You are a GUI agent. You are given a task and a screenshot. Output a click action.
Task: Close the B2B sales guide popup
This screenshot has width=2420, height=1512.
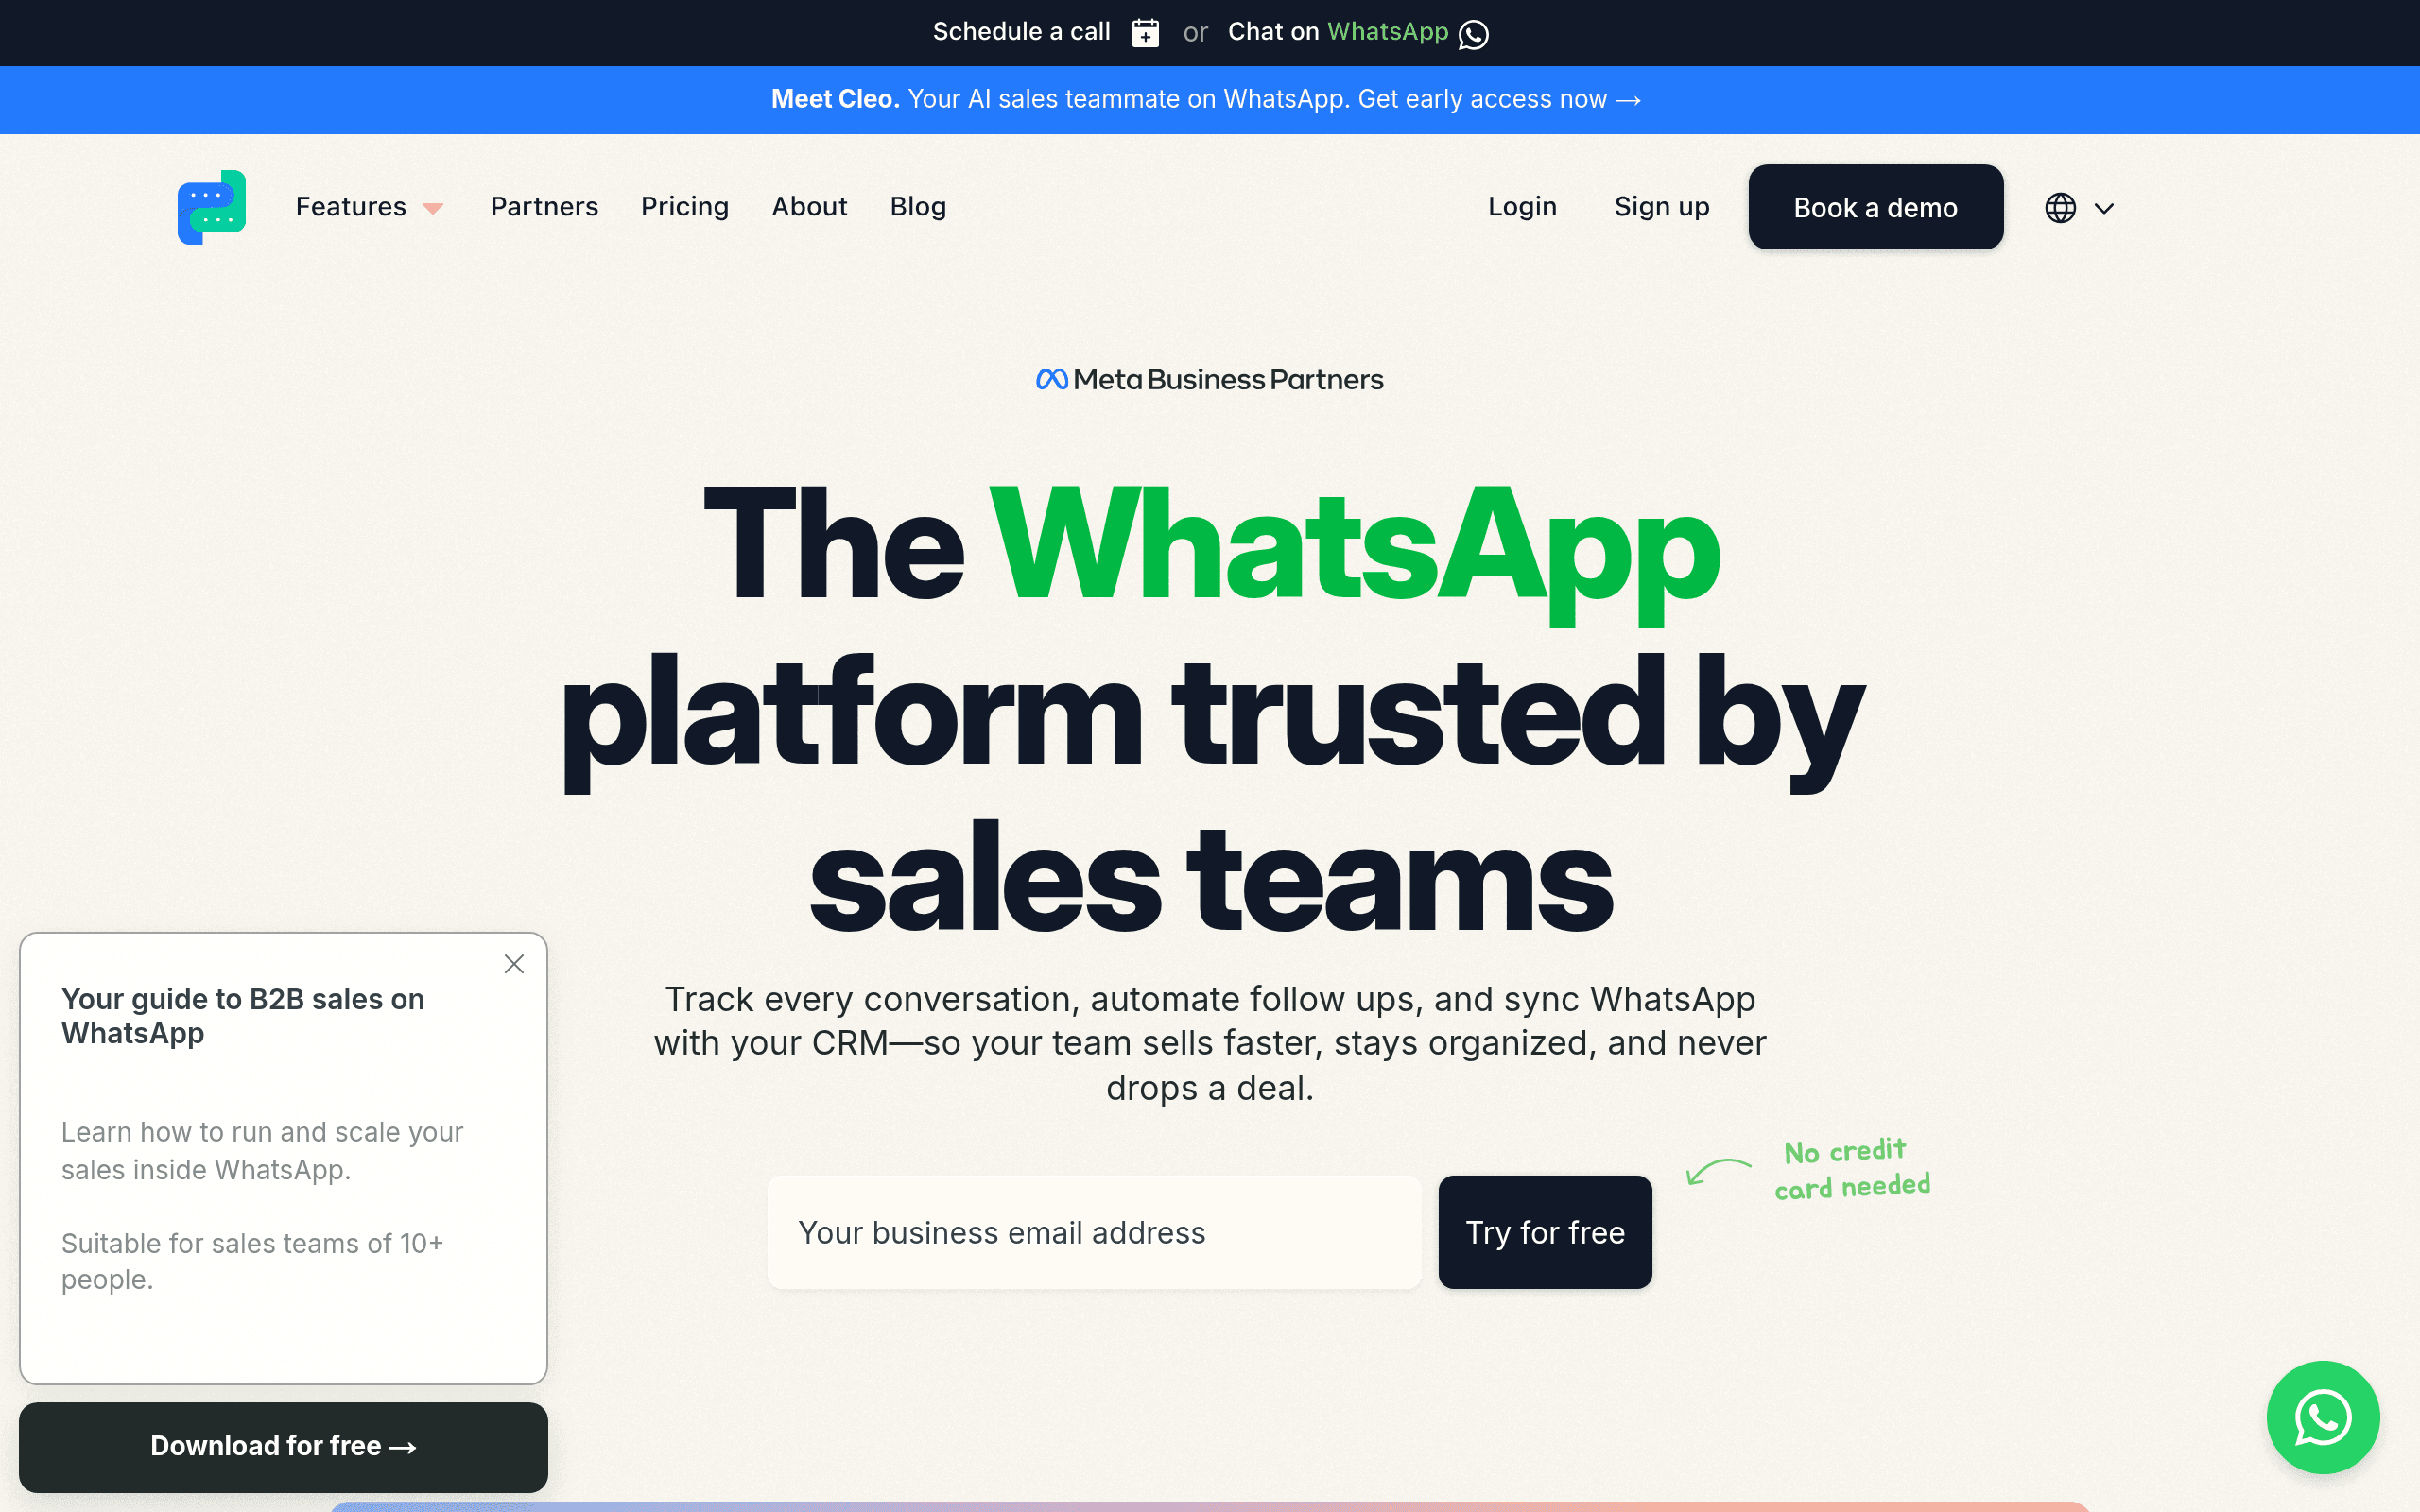(514, 964)
